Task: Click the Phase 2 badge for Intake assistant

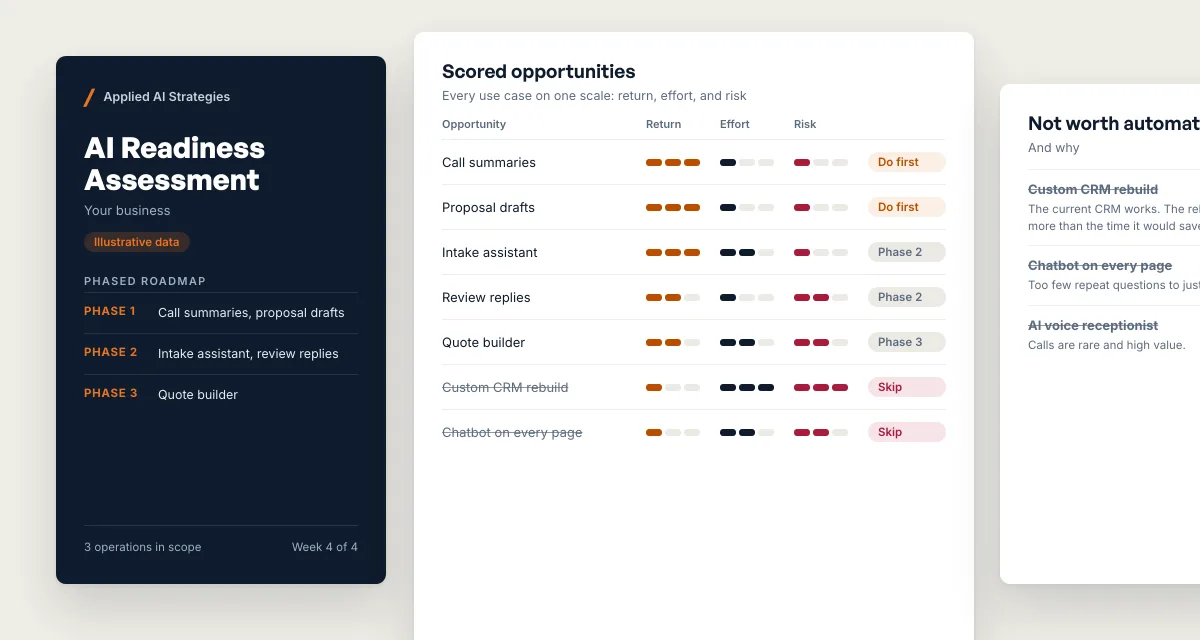Action: (906, 252)
